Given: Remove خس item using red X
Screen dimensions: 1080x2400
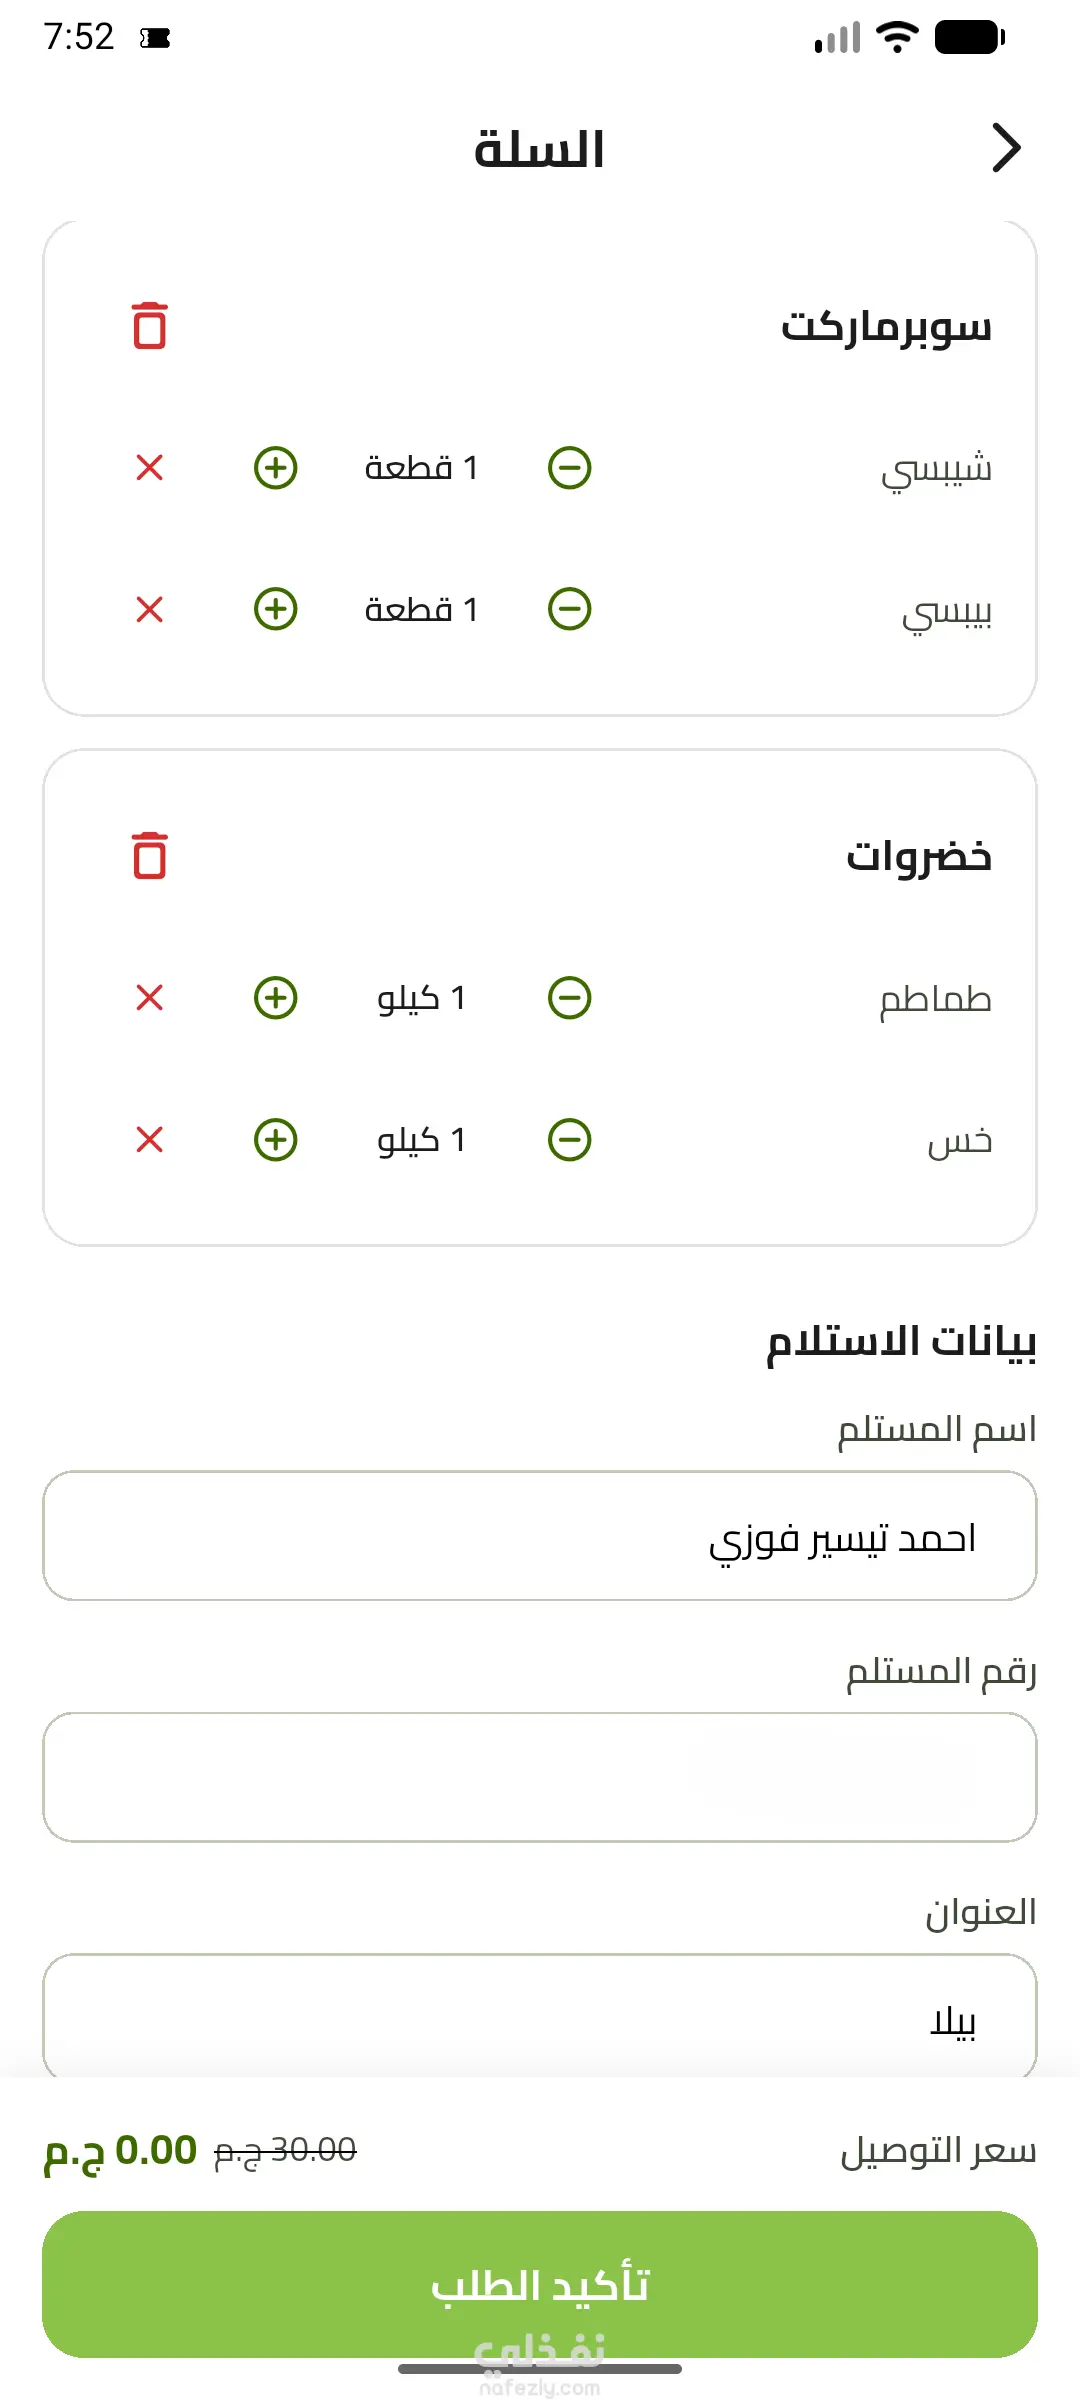Looking at the screenshot, I should coord(150,1139).
